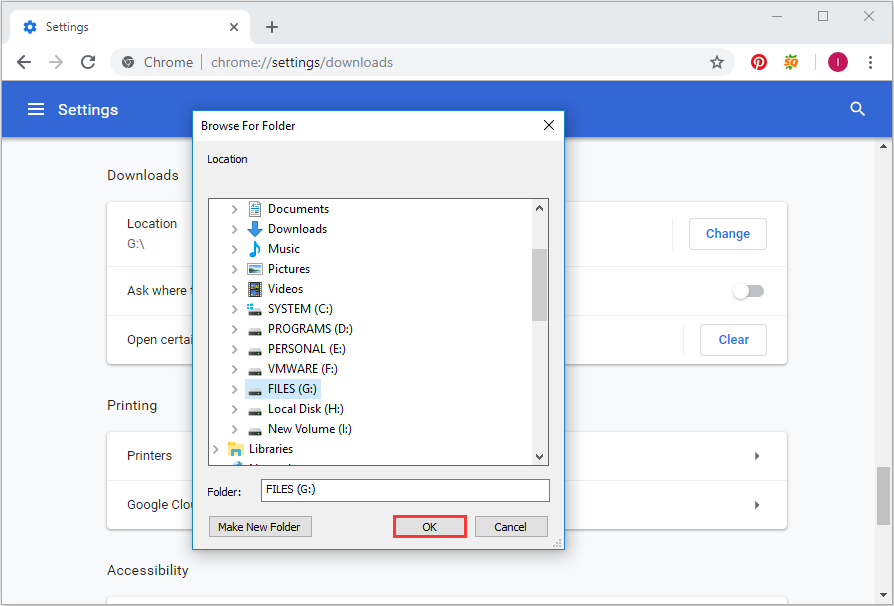894x606 pixels.
Task: Select the PROGRAMS (D:) label
Action: [x=310, y=329]
